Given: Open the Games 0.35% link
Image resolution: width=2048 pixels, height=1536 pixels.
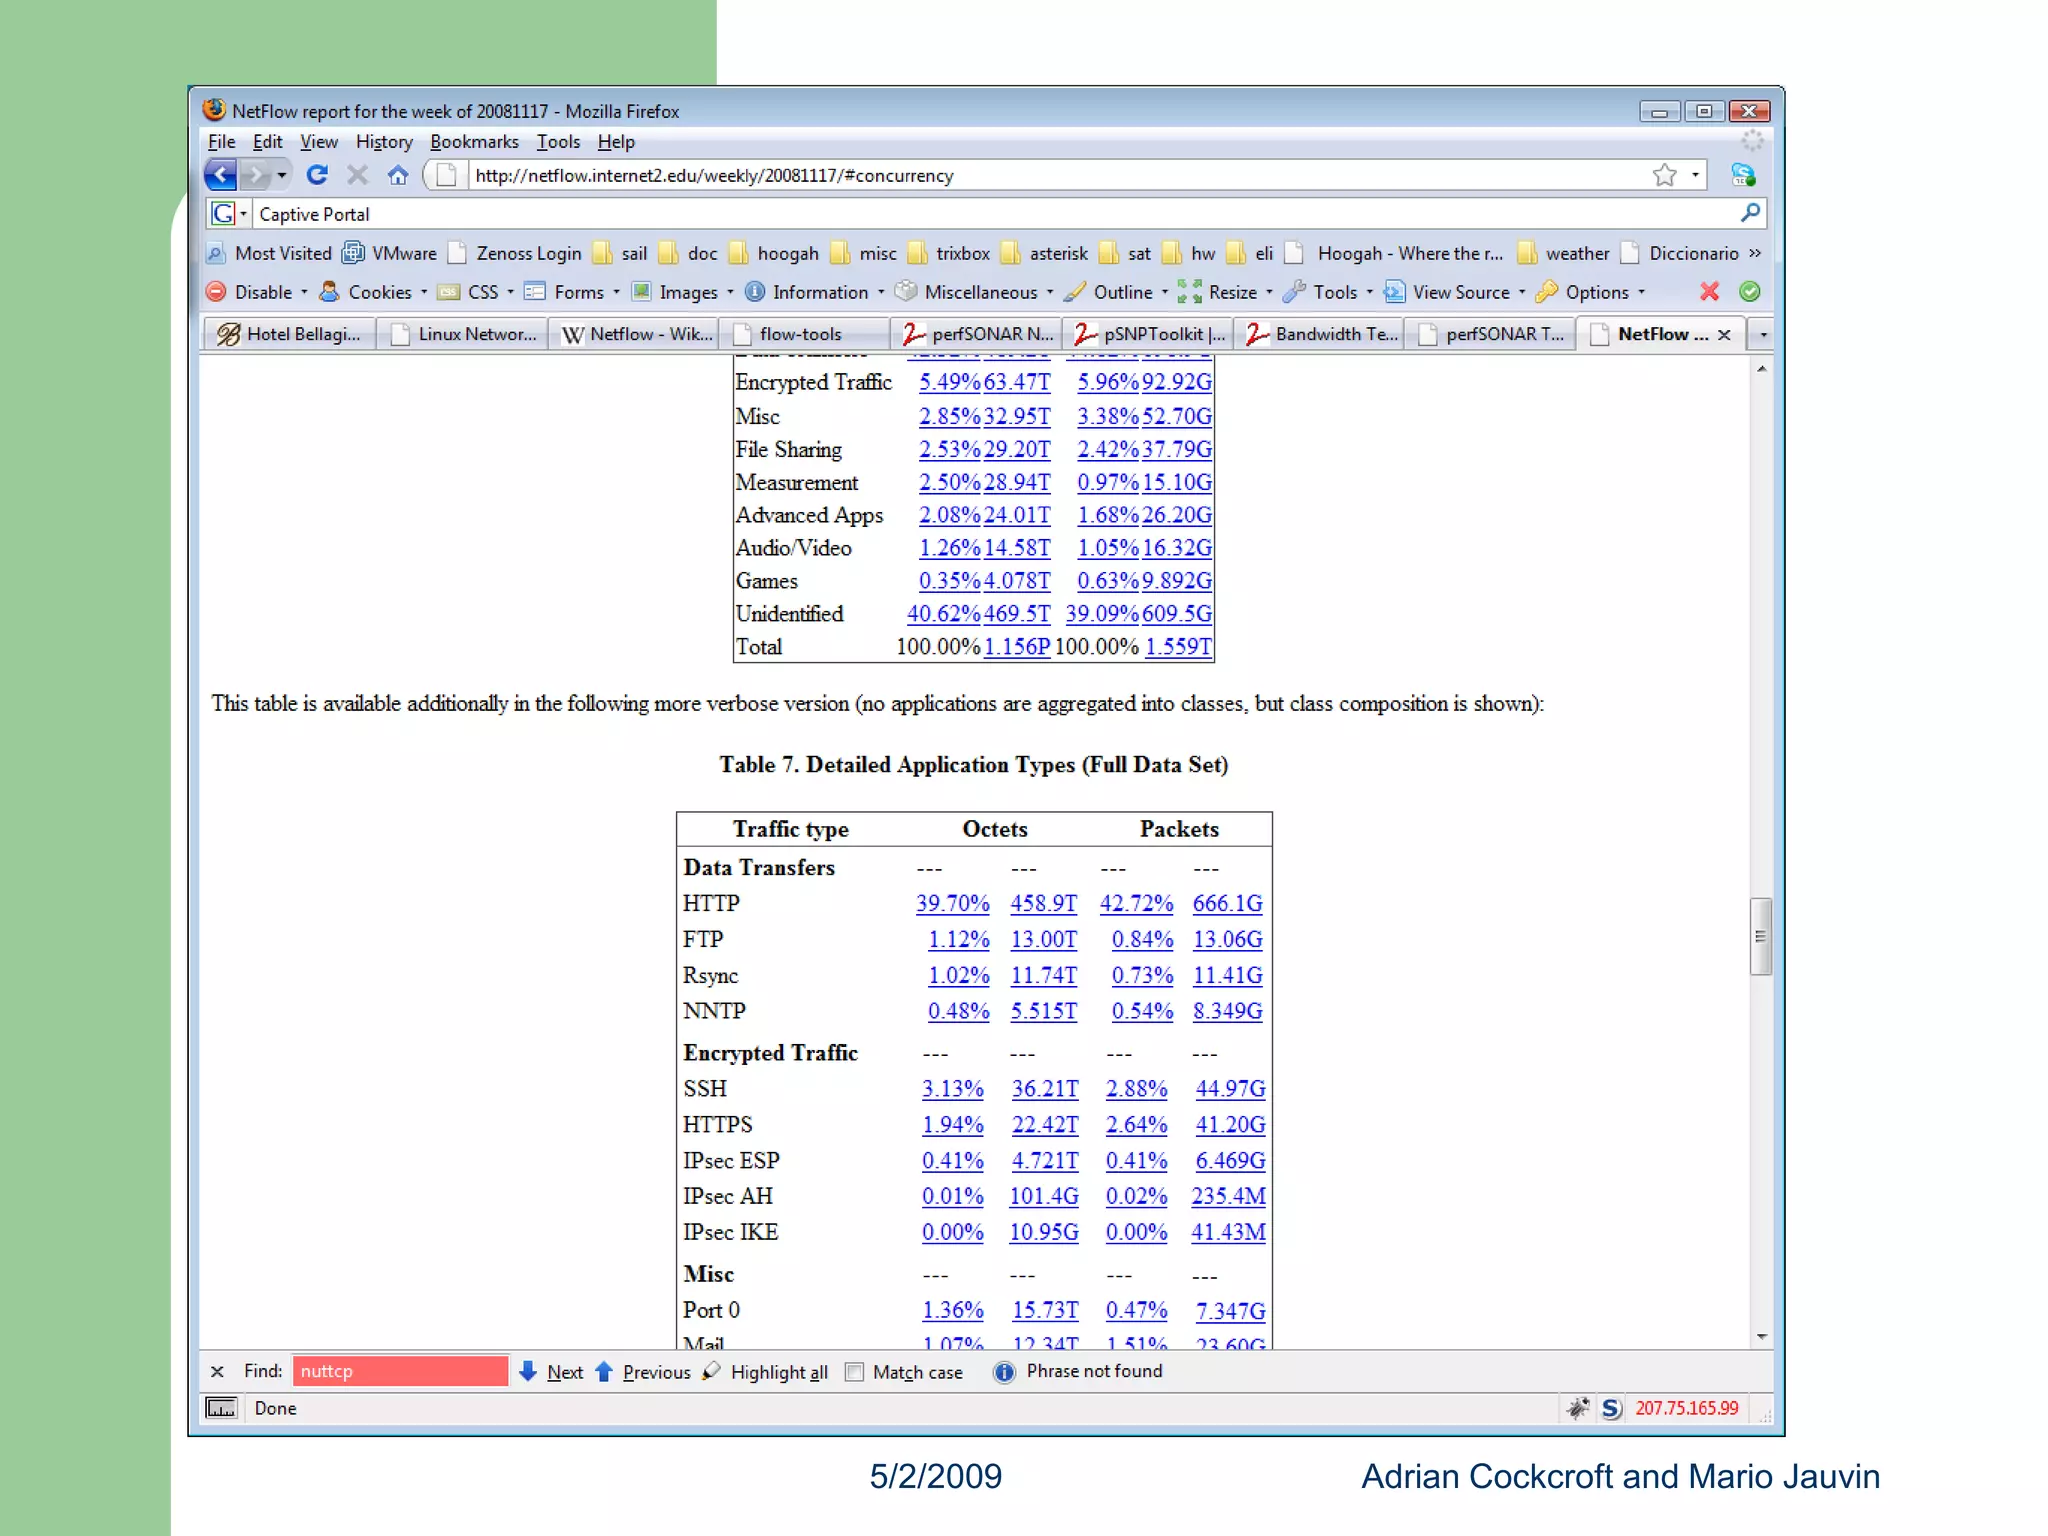Looking at the screenshot, I should click(x=949, y=580).
